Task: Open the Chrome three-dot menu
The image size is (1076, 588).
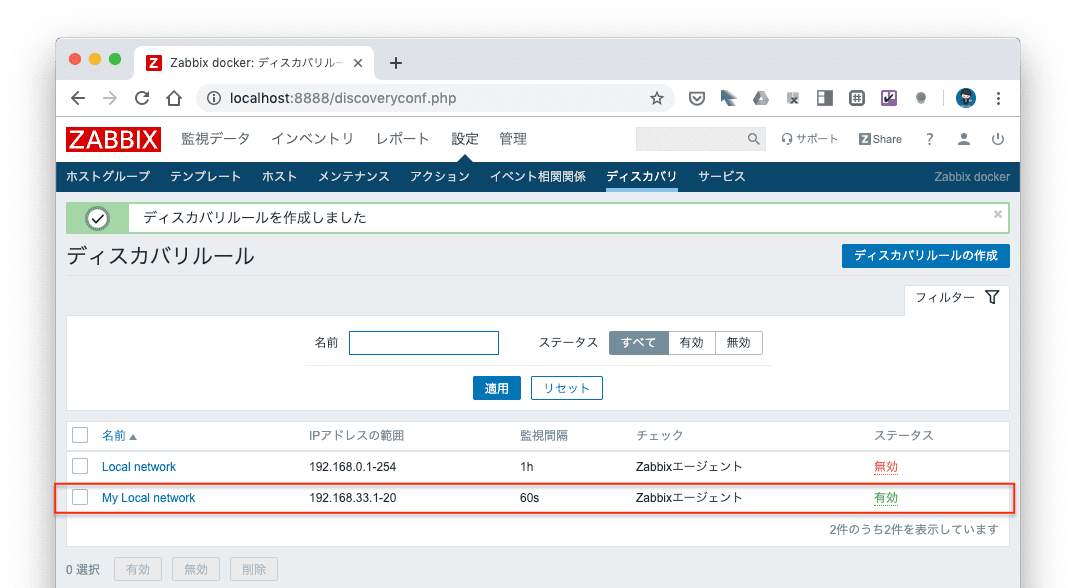Action: coord(998,98)
